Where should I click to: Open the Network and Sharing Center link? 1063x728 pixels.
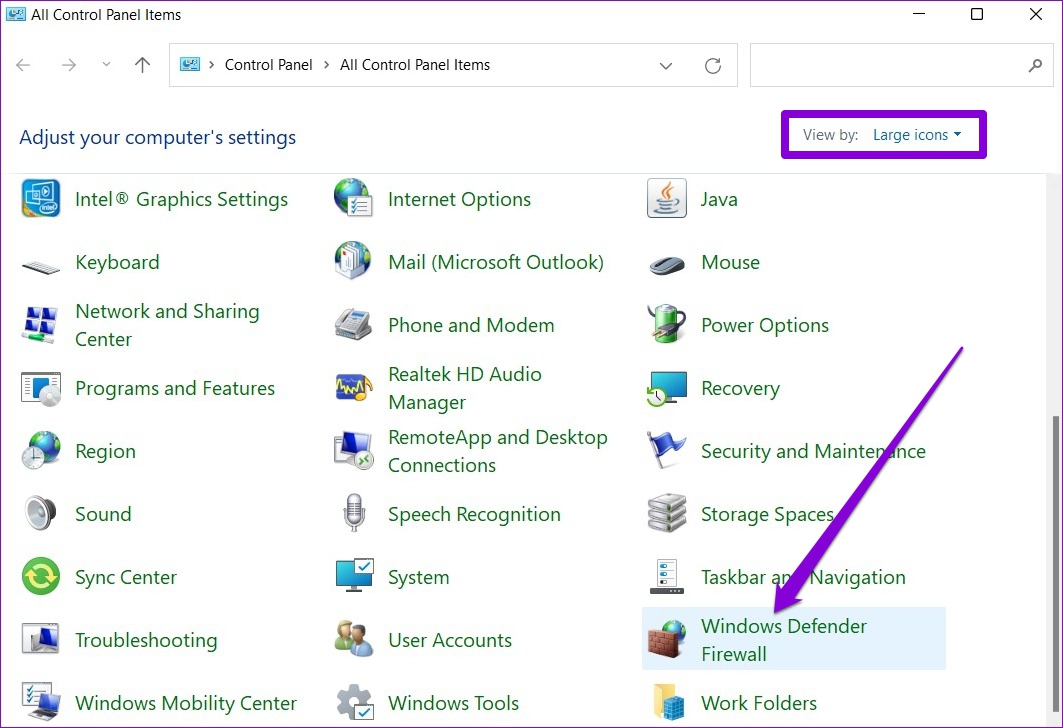click(166, 325)
